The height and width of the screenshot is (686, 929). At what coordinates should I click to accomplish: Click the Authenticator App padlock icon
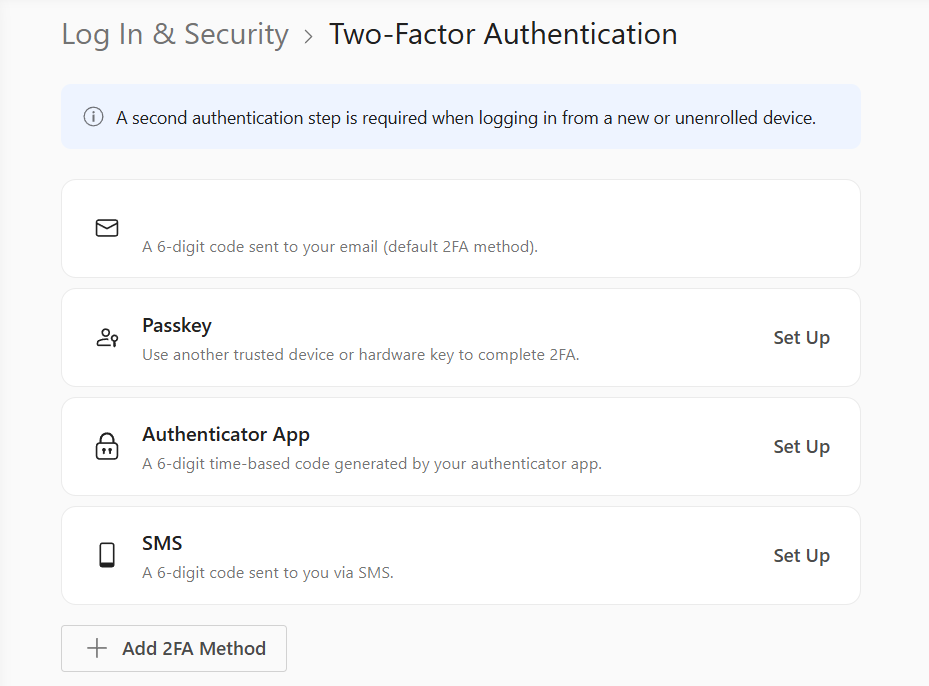(x=106, y=446)
